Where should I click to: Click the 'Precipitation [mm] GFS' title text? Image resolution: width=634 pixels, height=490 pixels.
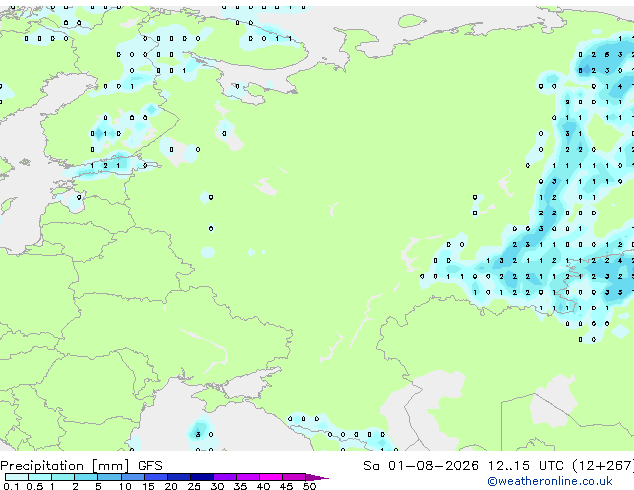(x=81, y=466)
